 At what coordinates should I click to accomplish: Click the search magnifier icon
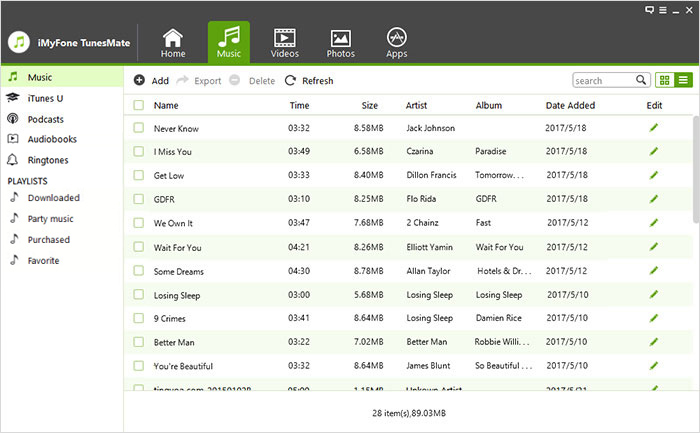pos(641,81)
